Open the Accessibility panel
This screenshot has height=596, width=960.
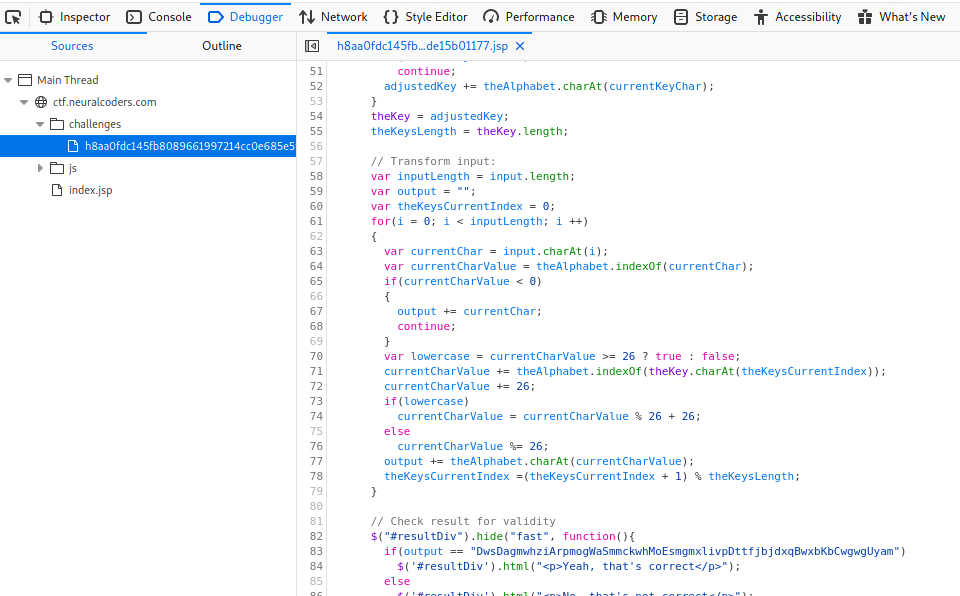point(798,17)
